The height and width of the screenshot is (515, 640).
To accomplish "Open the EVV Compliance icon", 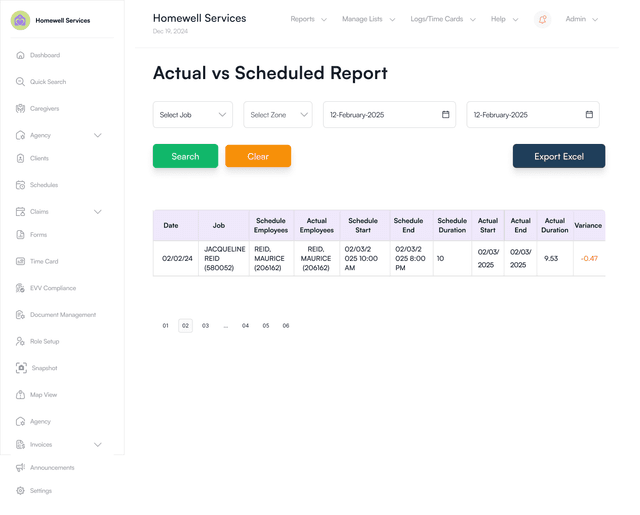I will (20, 288).
